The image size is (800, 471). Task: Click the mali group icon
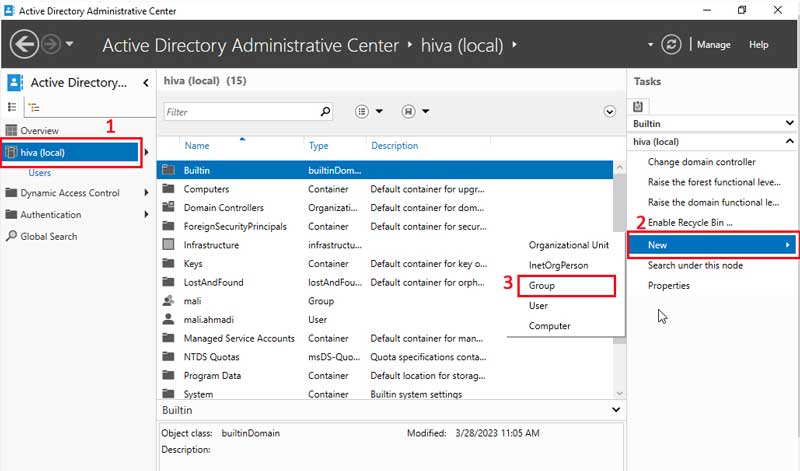[168, 301]
